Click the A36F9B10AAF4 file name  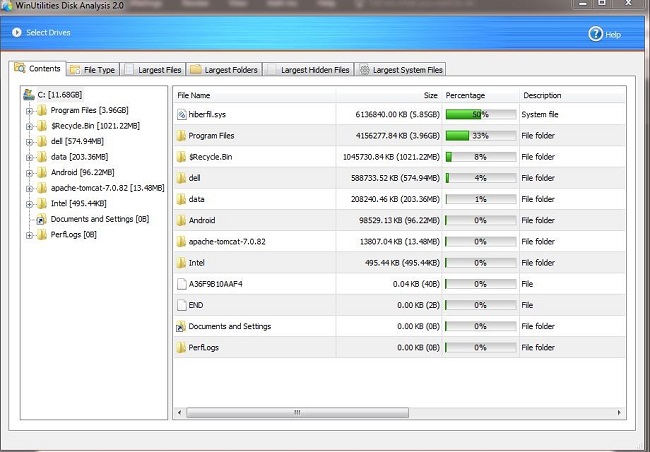coord(216,284)
